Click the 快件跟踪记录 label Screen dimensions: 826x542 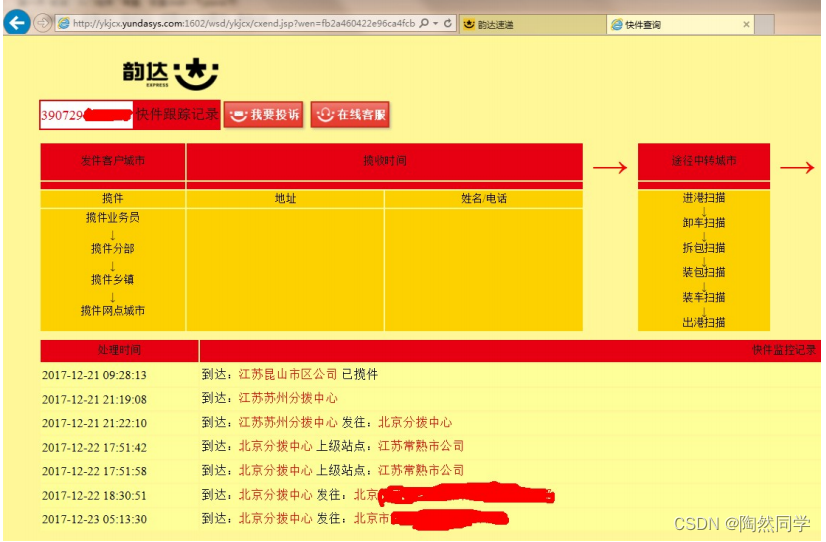click(x=176, y=114)
